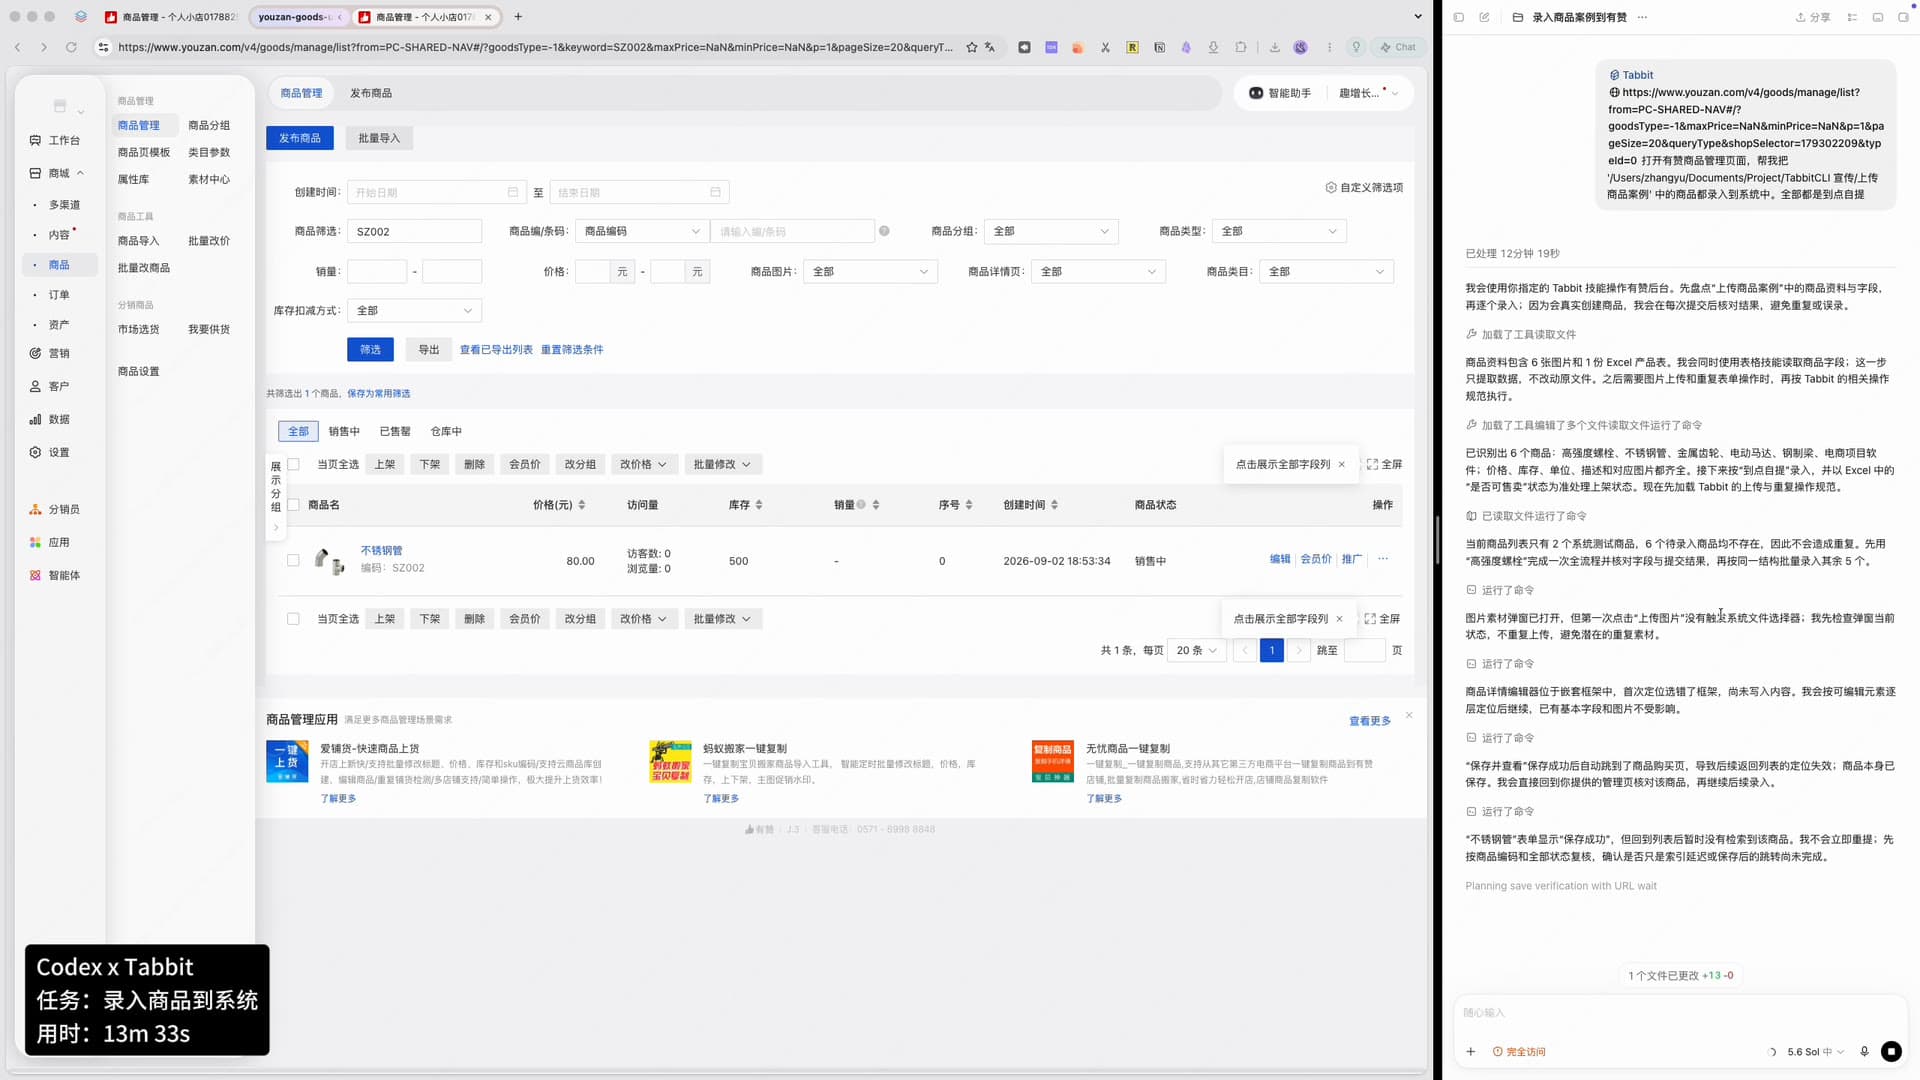Viewport: 1920px width, 1080px height.
Task: Open the 商品分组 dropdown
Action: click(1051, 231)
